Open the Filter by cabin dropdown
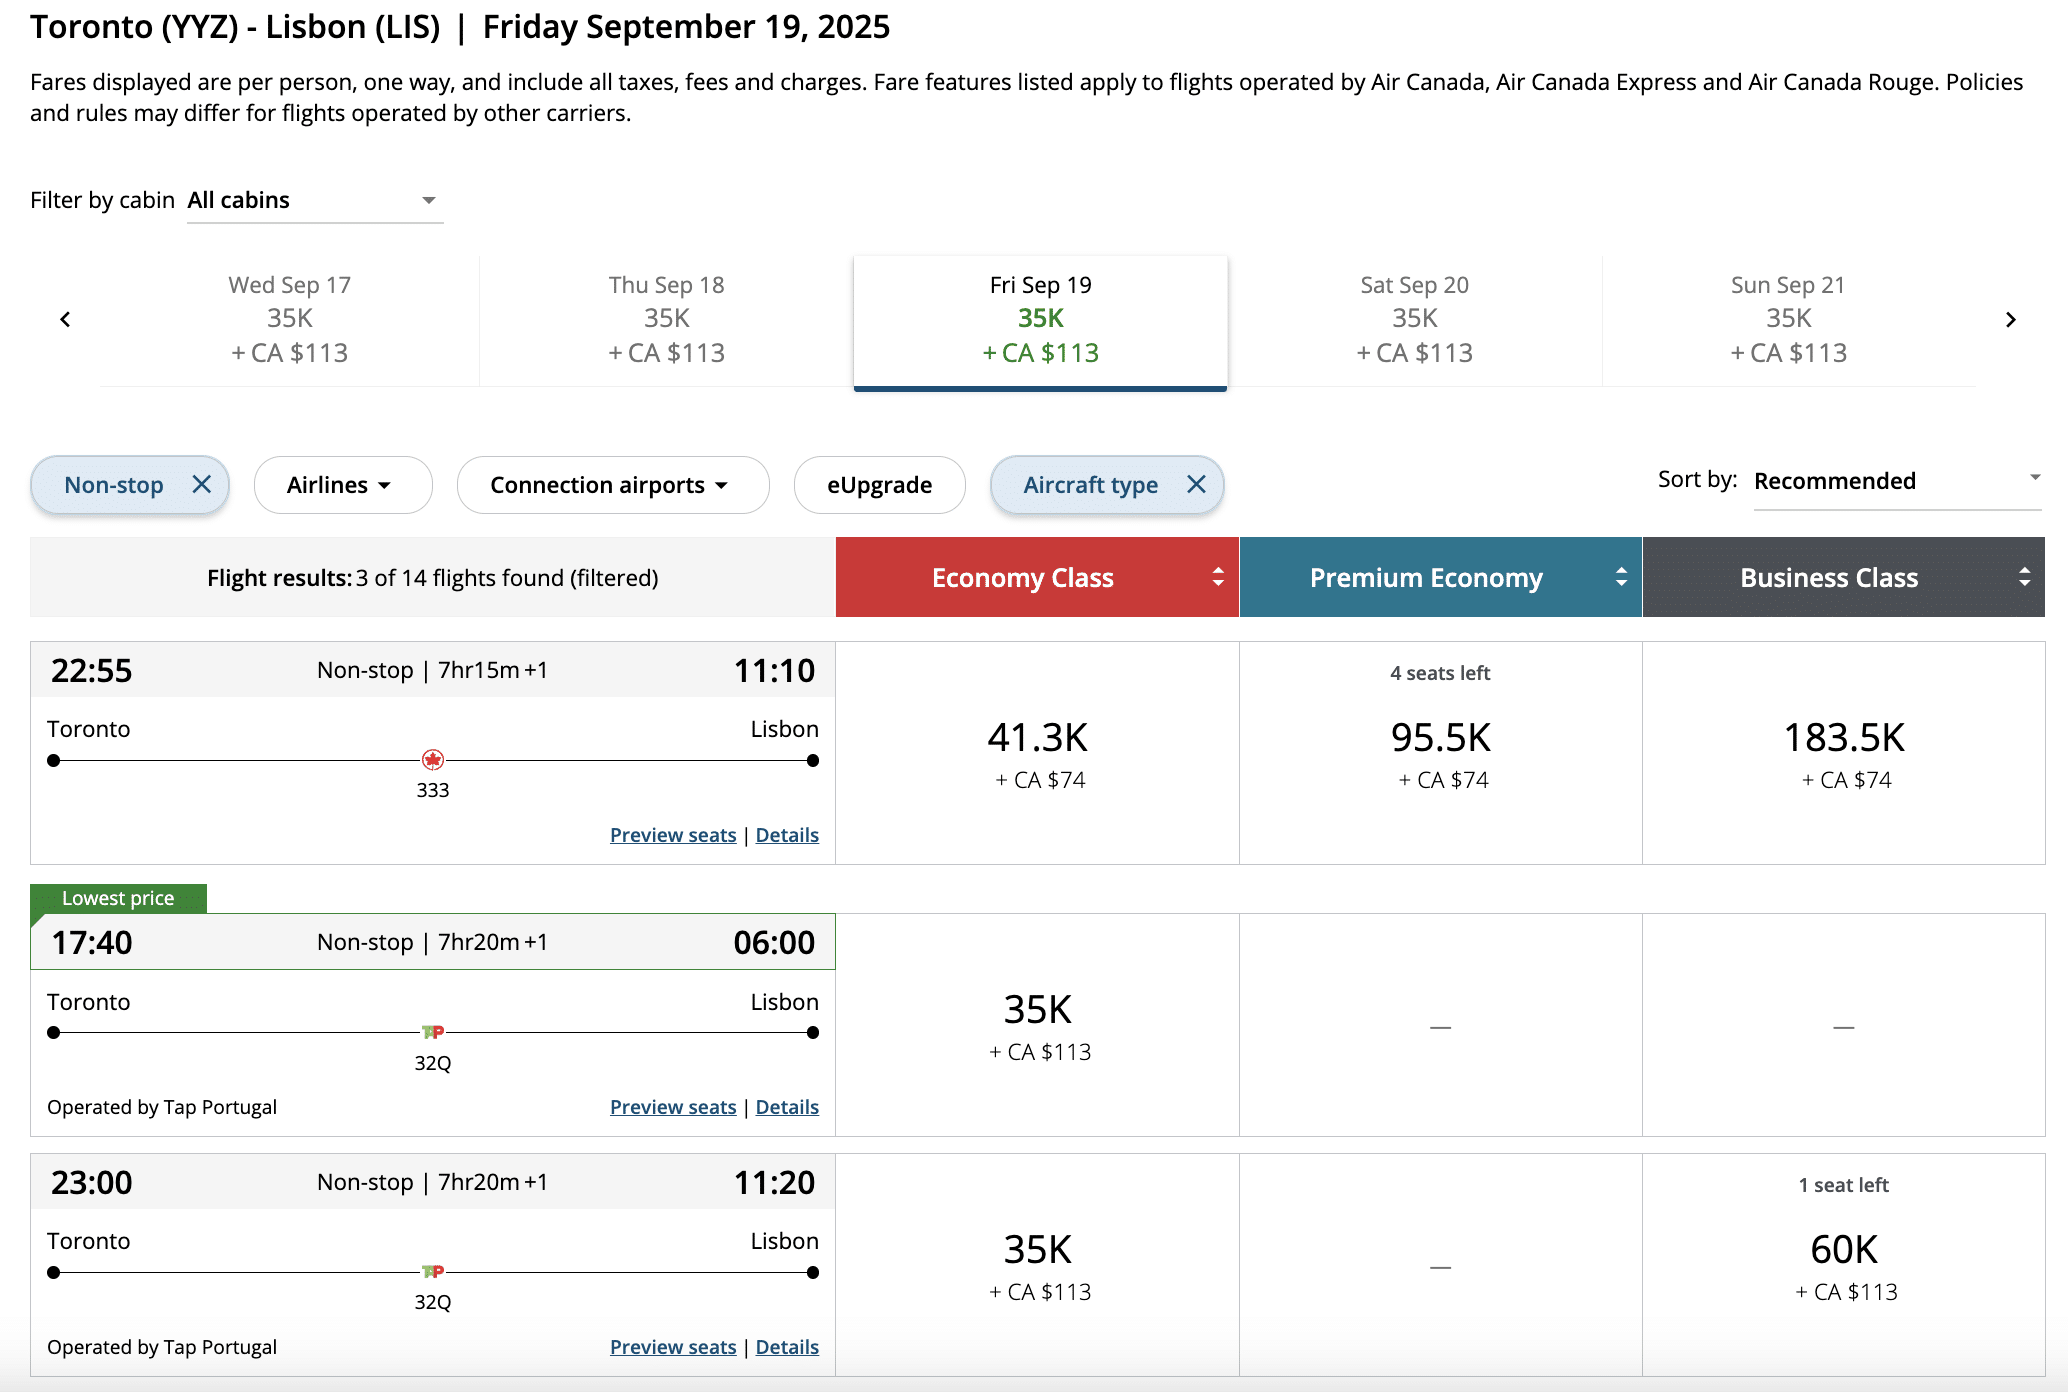 [x=315, y=201]
